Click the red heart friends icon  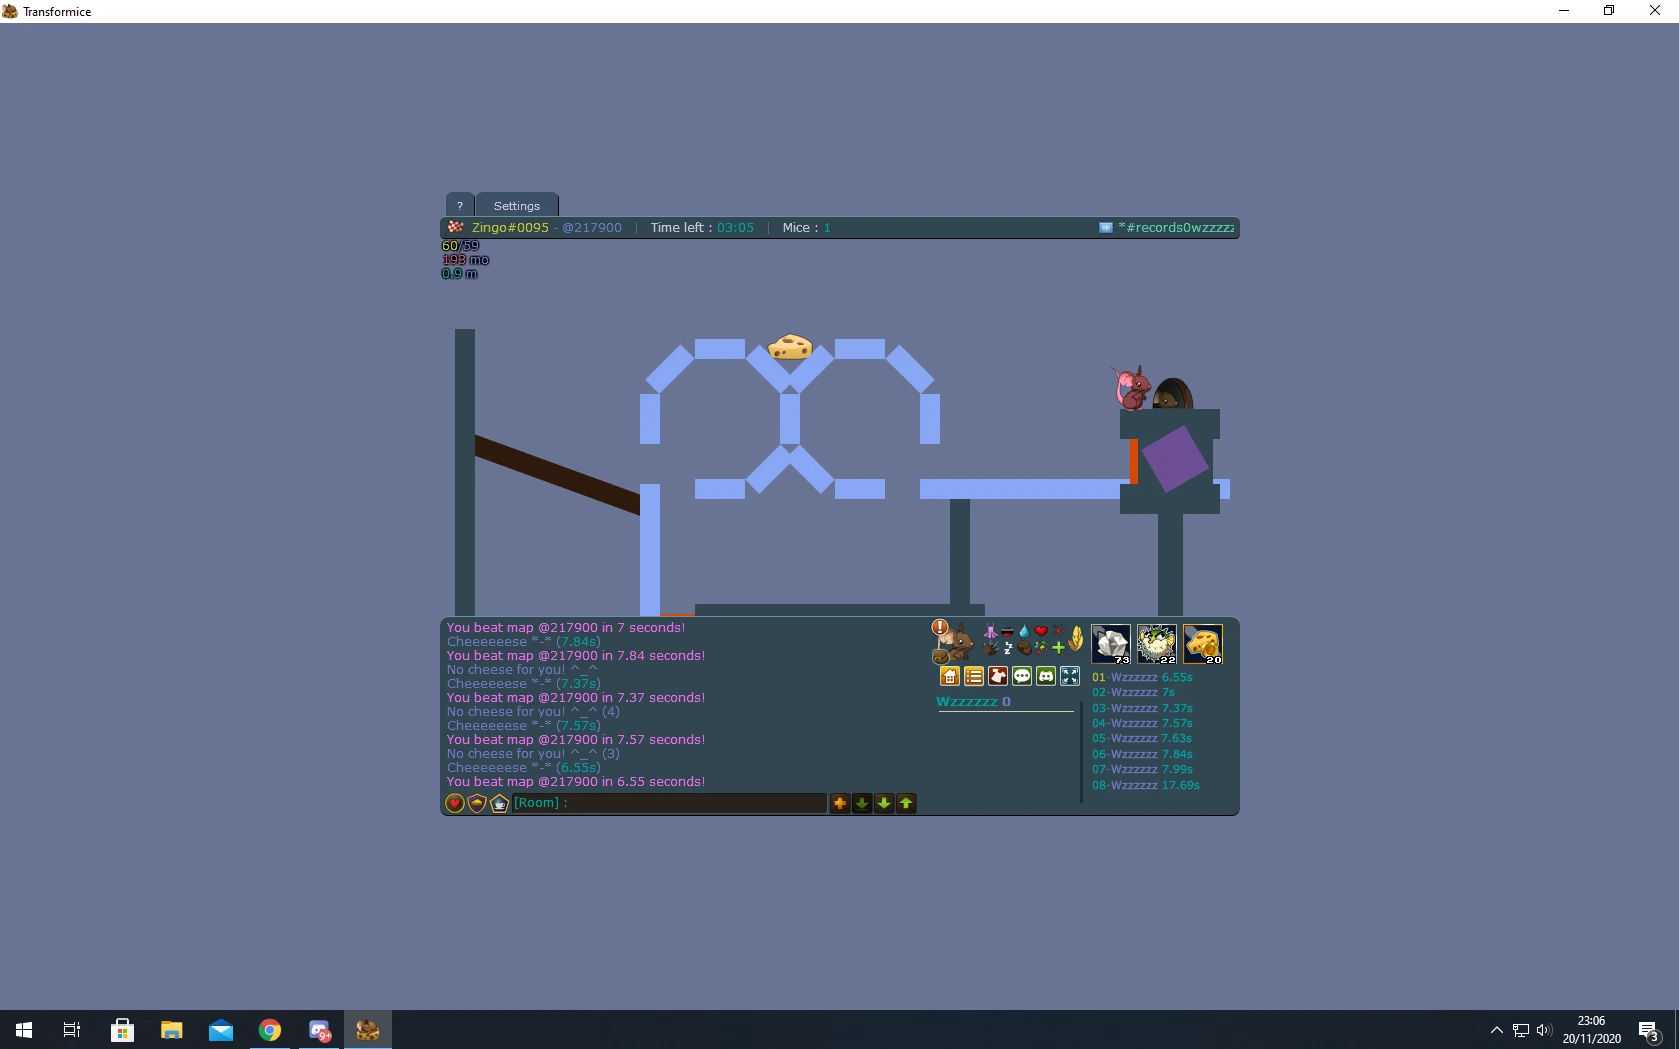[x=455, y=803]
